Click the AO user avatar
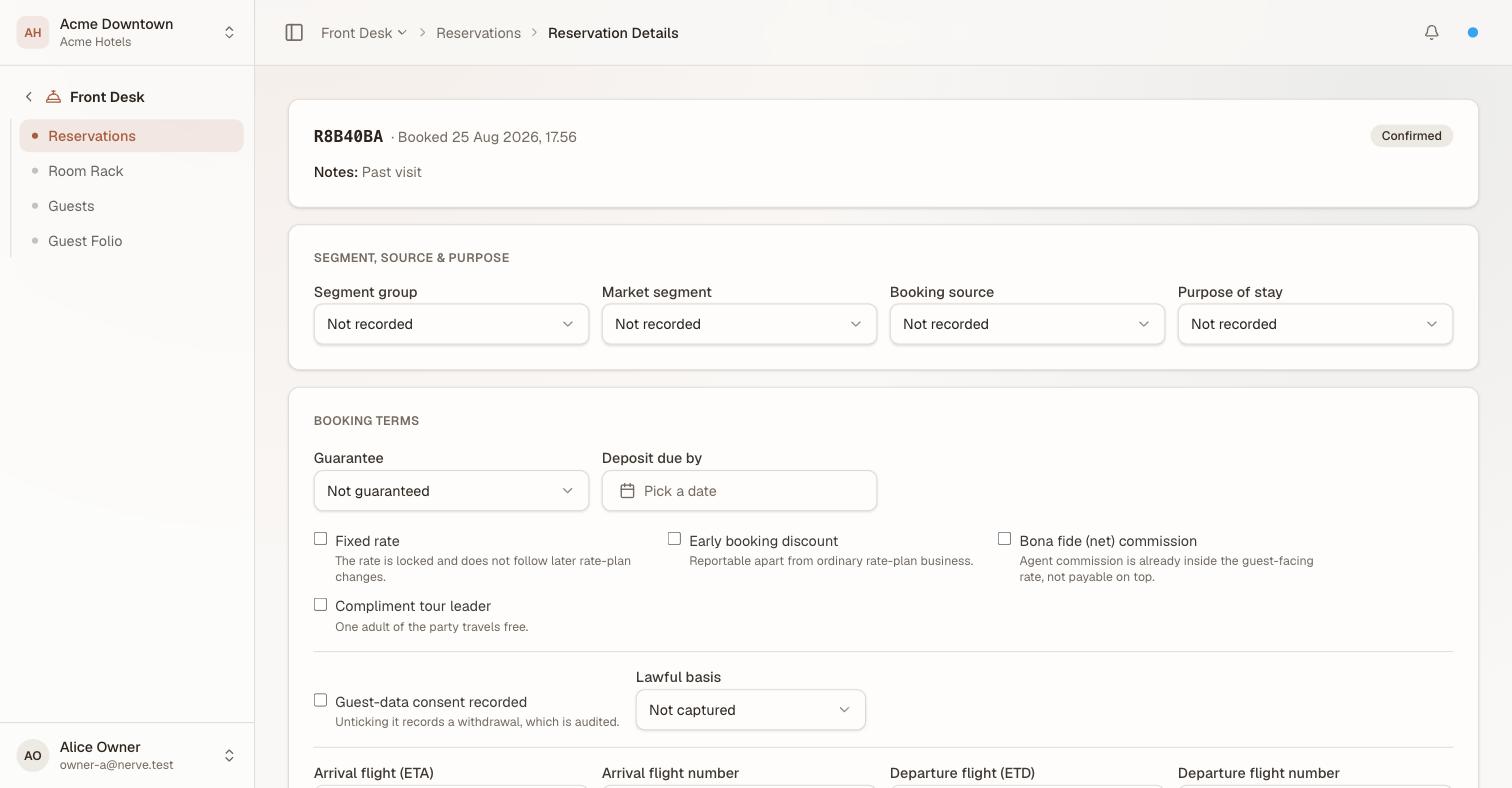The height and width of the screenshot is (788, 1512). (x=33, y=756)
